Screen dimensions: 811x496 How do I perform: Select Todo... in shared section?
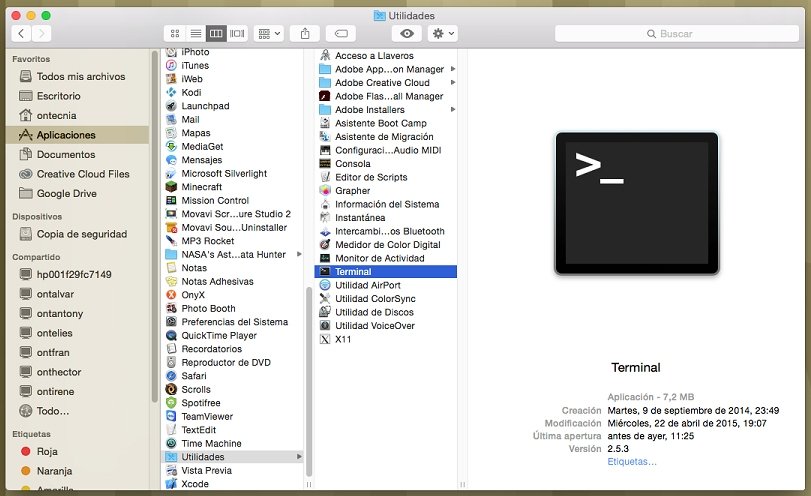point(78,411)
